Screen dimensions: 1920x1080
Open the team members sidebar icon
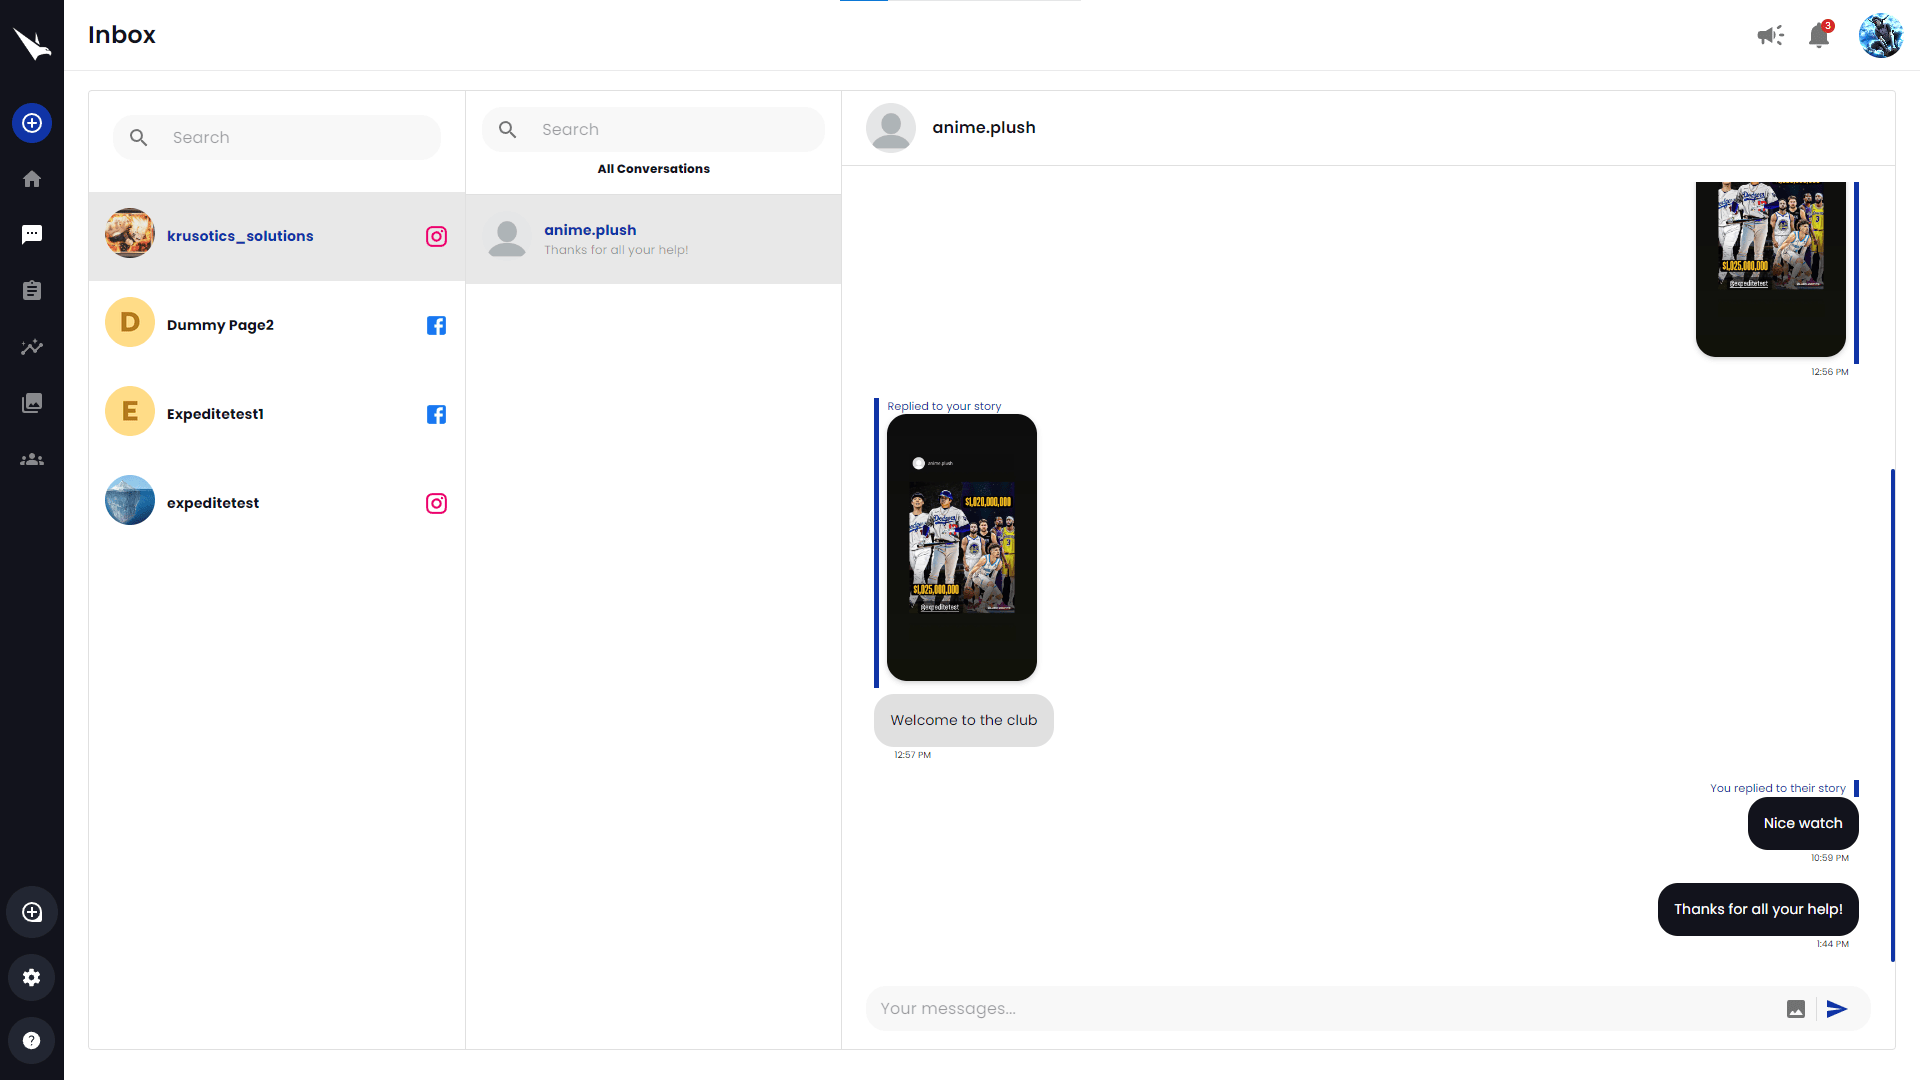click(32, 460)
